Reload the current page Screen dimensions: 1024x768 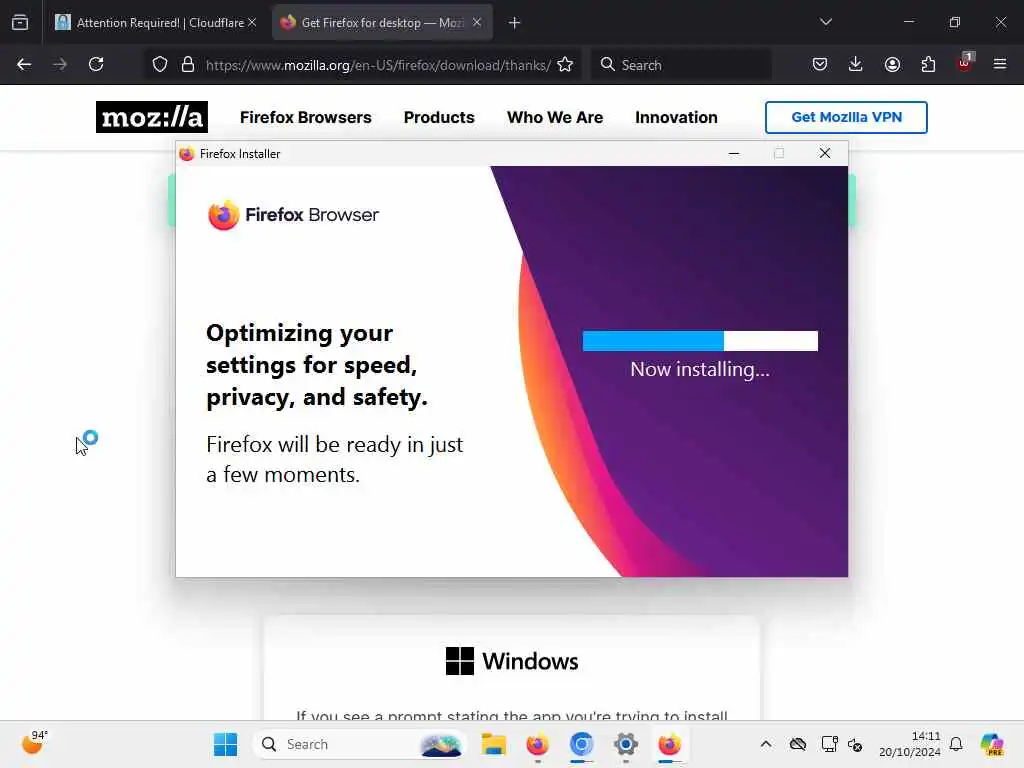click(96, 65)
